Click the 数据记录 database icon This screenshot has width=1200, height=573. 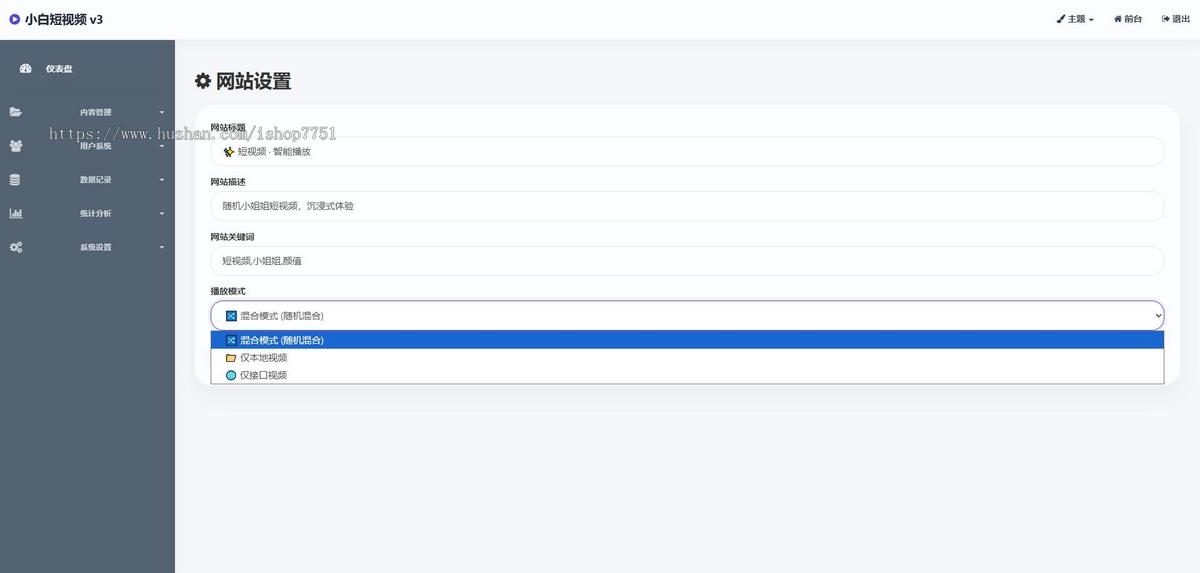pos(15,180)
